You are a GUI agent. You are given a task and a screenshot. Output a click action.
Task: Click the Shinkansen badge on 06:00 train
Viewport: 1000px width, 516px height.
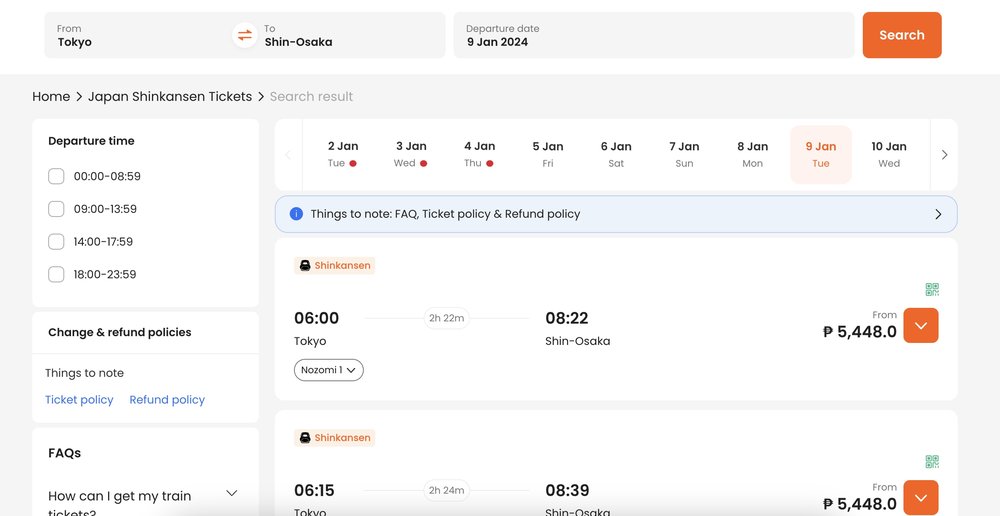335,266
